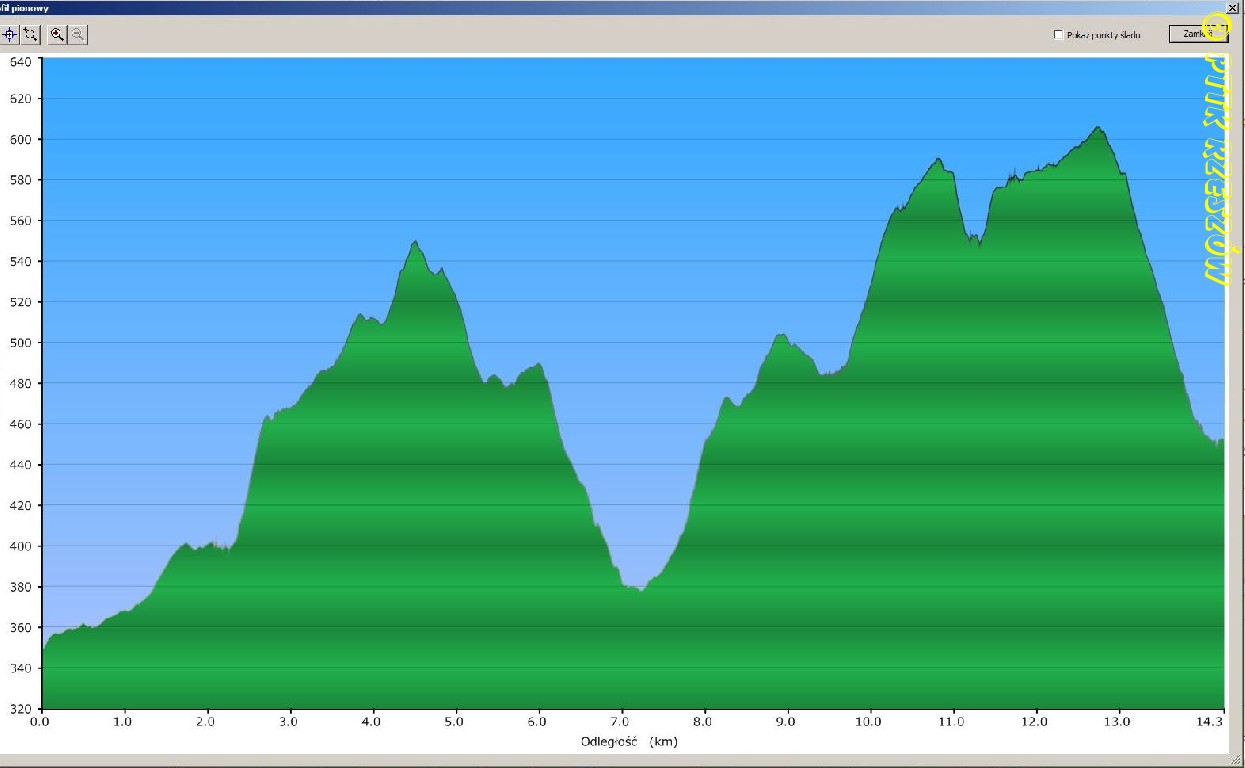1245x768 pixels.
Task: Click the profile peak near 4.5 km
Action: tap(415, 242)
